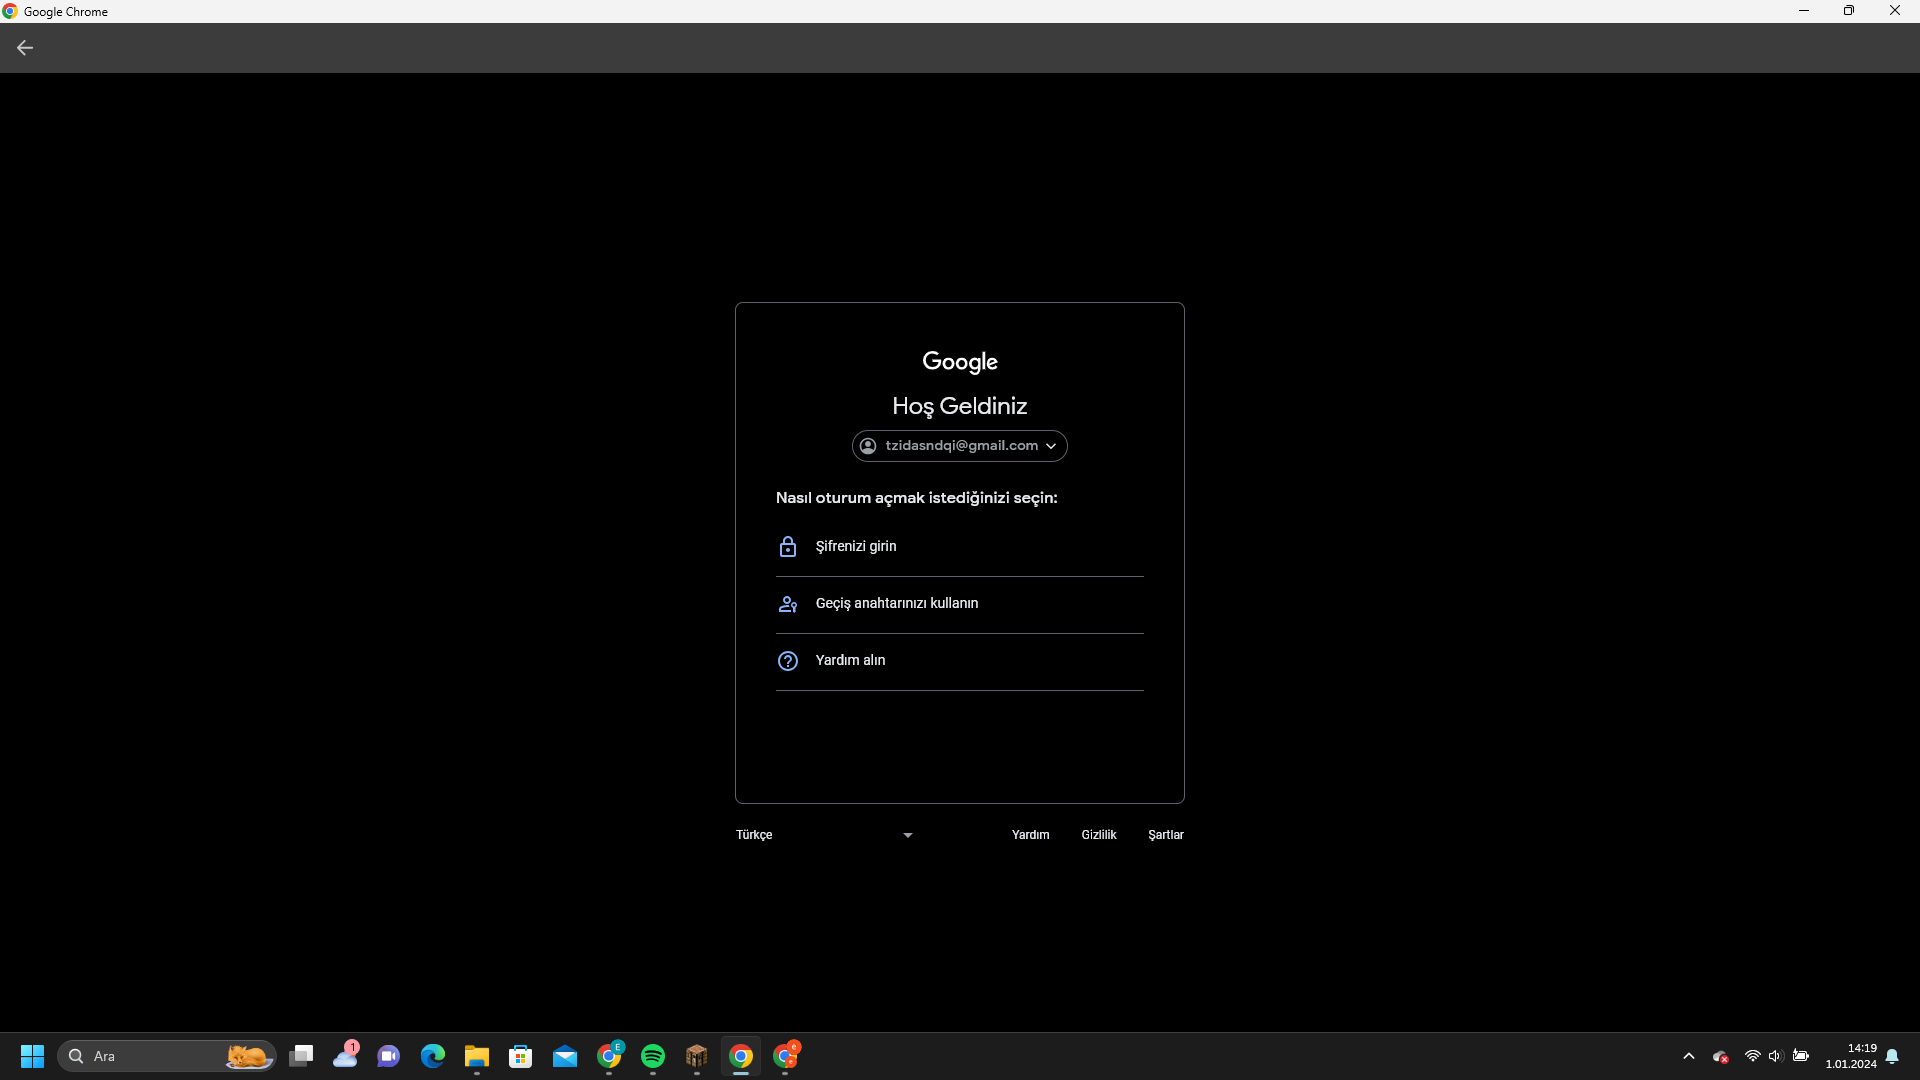Open the notifications bell icon
The width and height of the screenshot is (1920, 1080).
(x=1892, y=1056)
